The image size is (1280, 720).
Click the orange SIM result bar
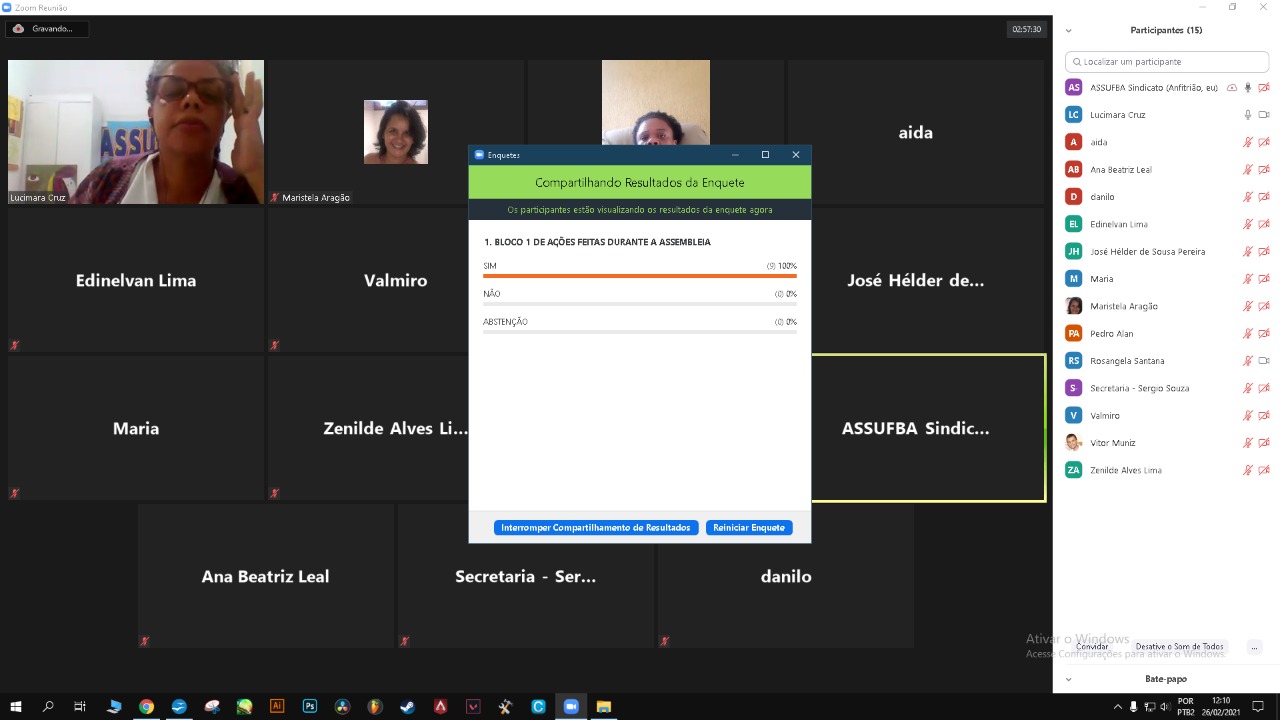coord(639,276)
